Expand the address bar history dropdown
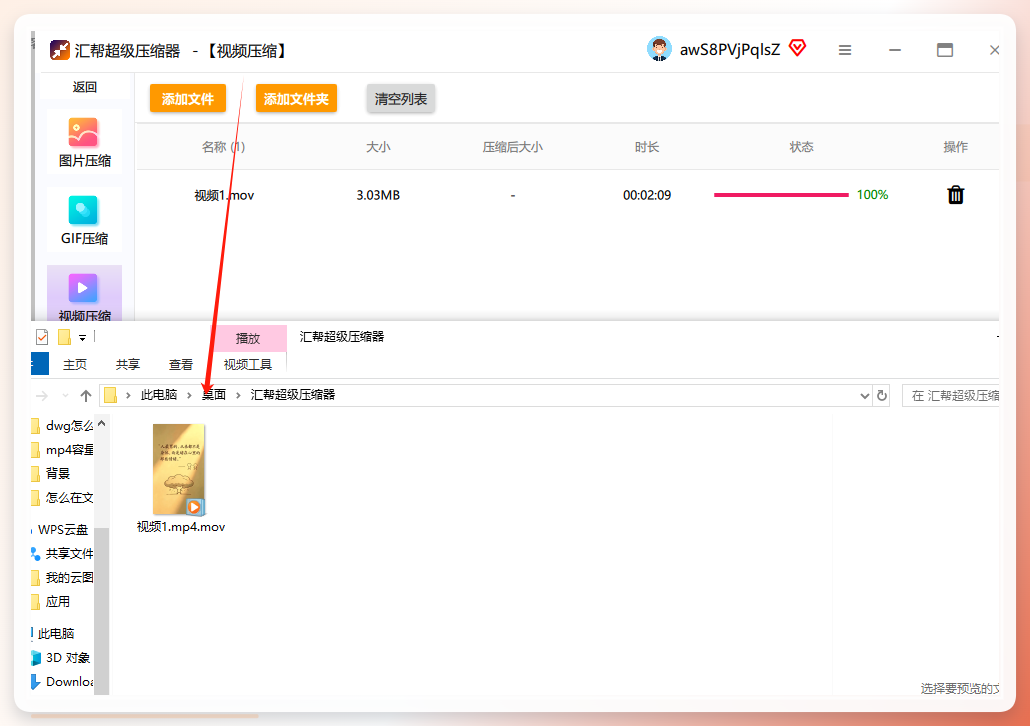 864,396
